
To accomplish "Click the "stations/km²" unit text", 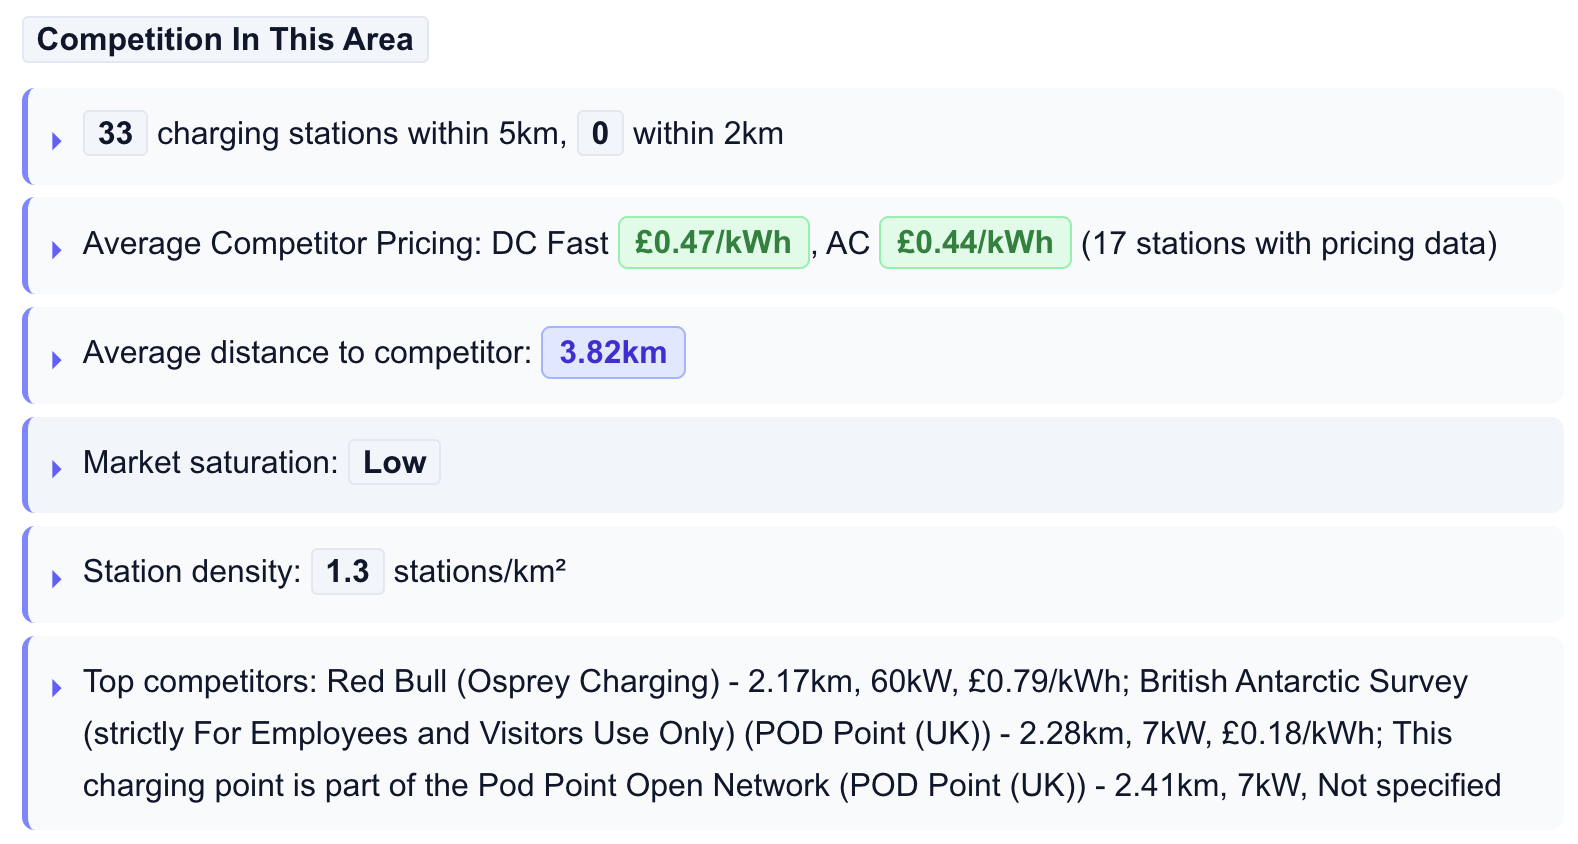I will 480,572.
